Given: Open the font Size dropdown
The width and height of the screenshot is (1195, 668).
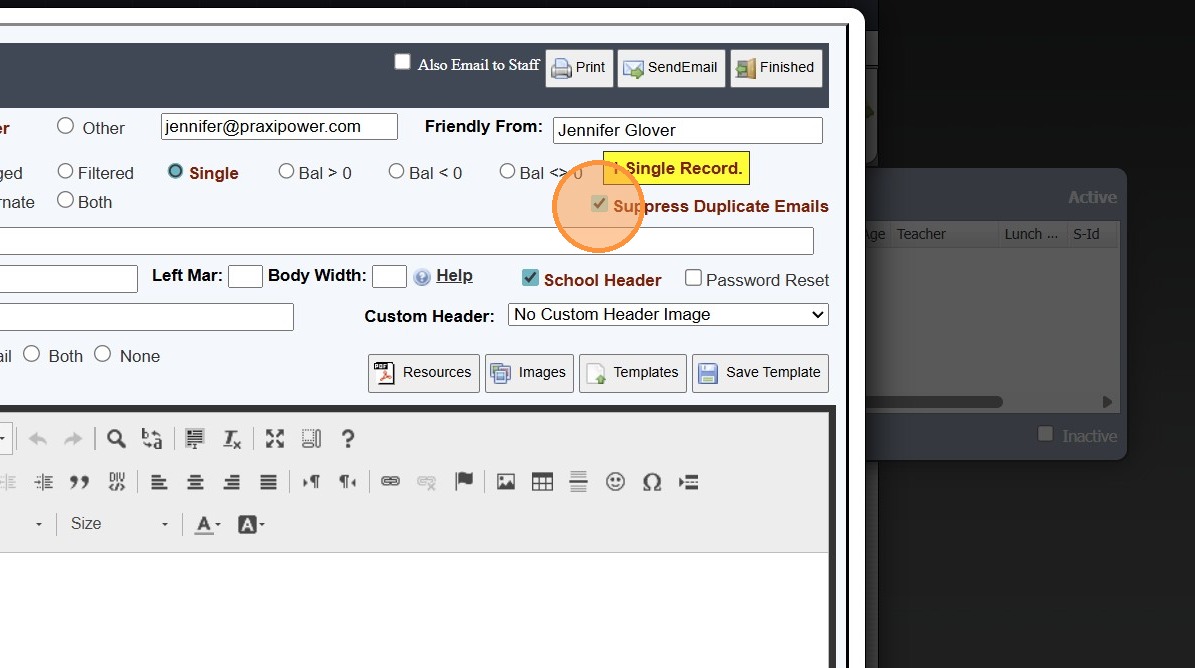Looking at the screenshot, I should 119,524.
